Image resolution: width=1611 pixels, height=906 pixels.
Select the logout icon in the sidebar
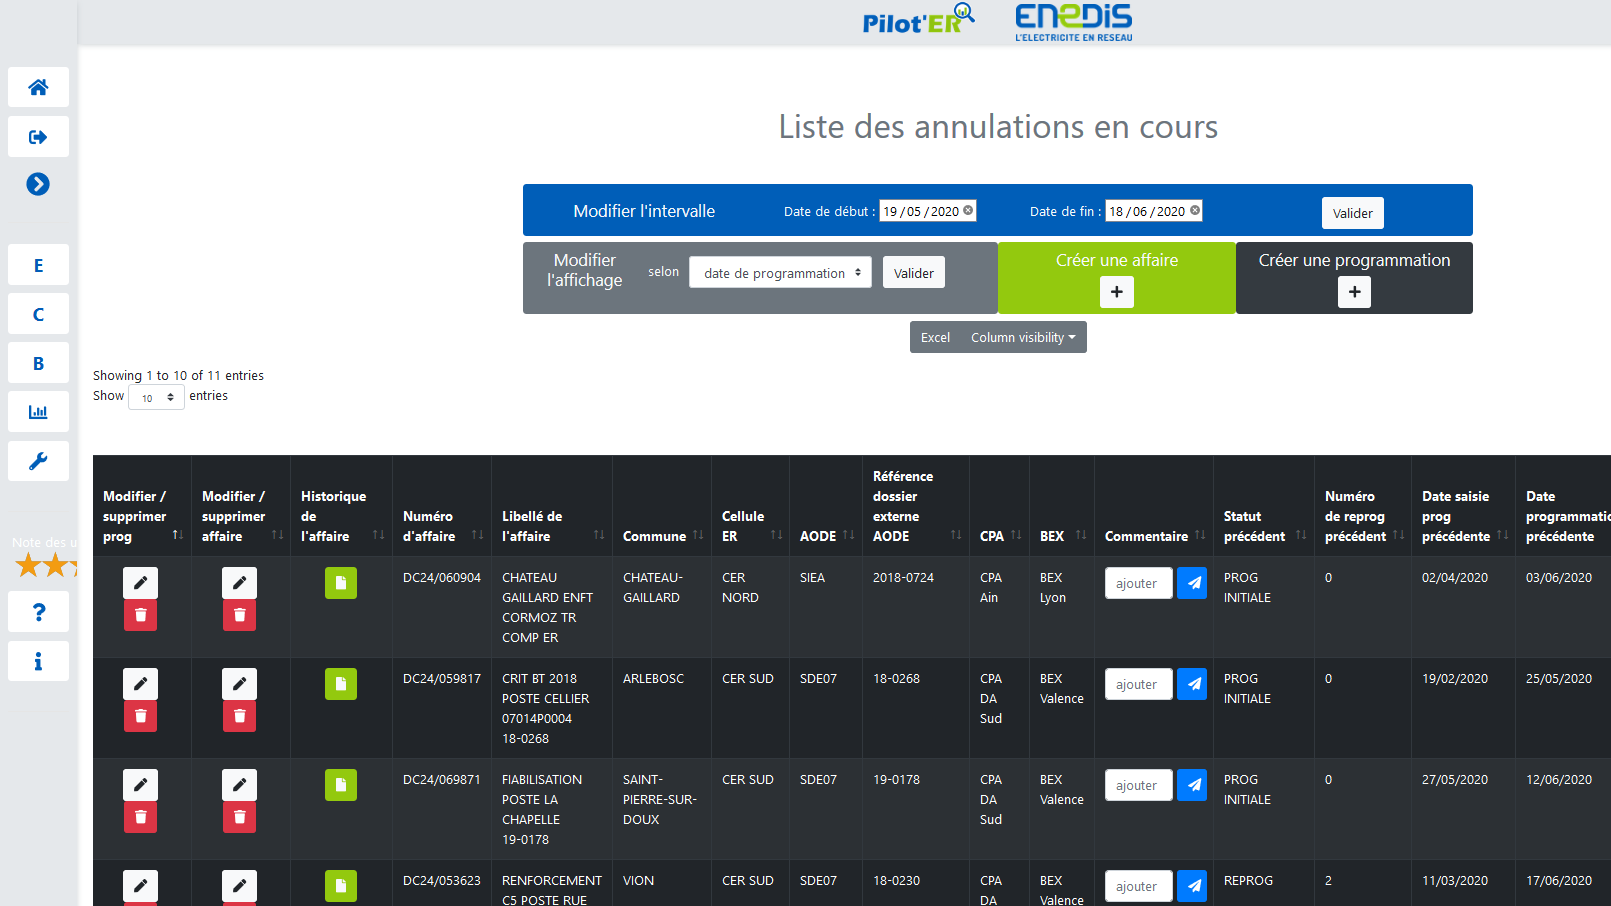38,136
